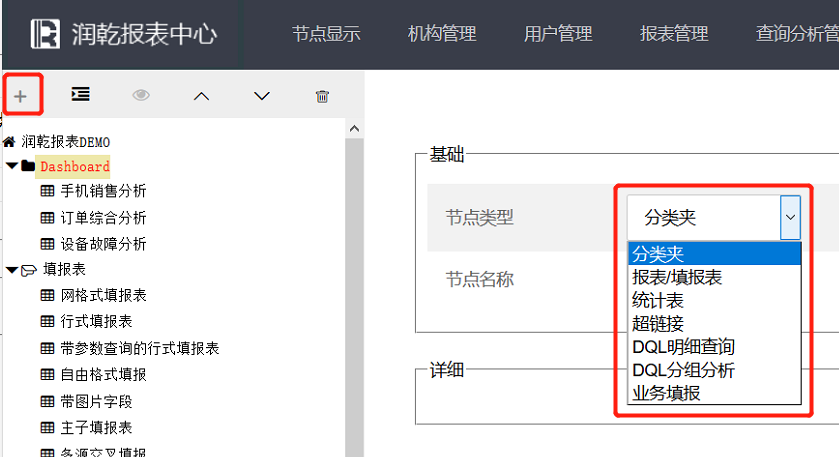Select the 主子填报表 node
Image resolution: width=839 pixels, height=457 pixels.
[x=96, y=427]
